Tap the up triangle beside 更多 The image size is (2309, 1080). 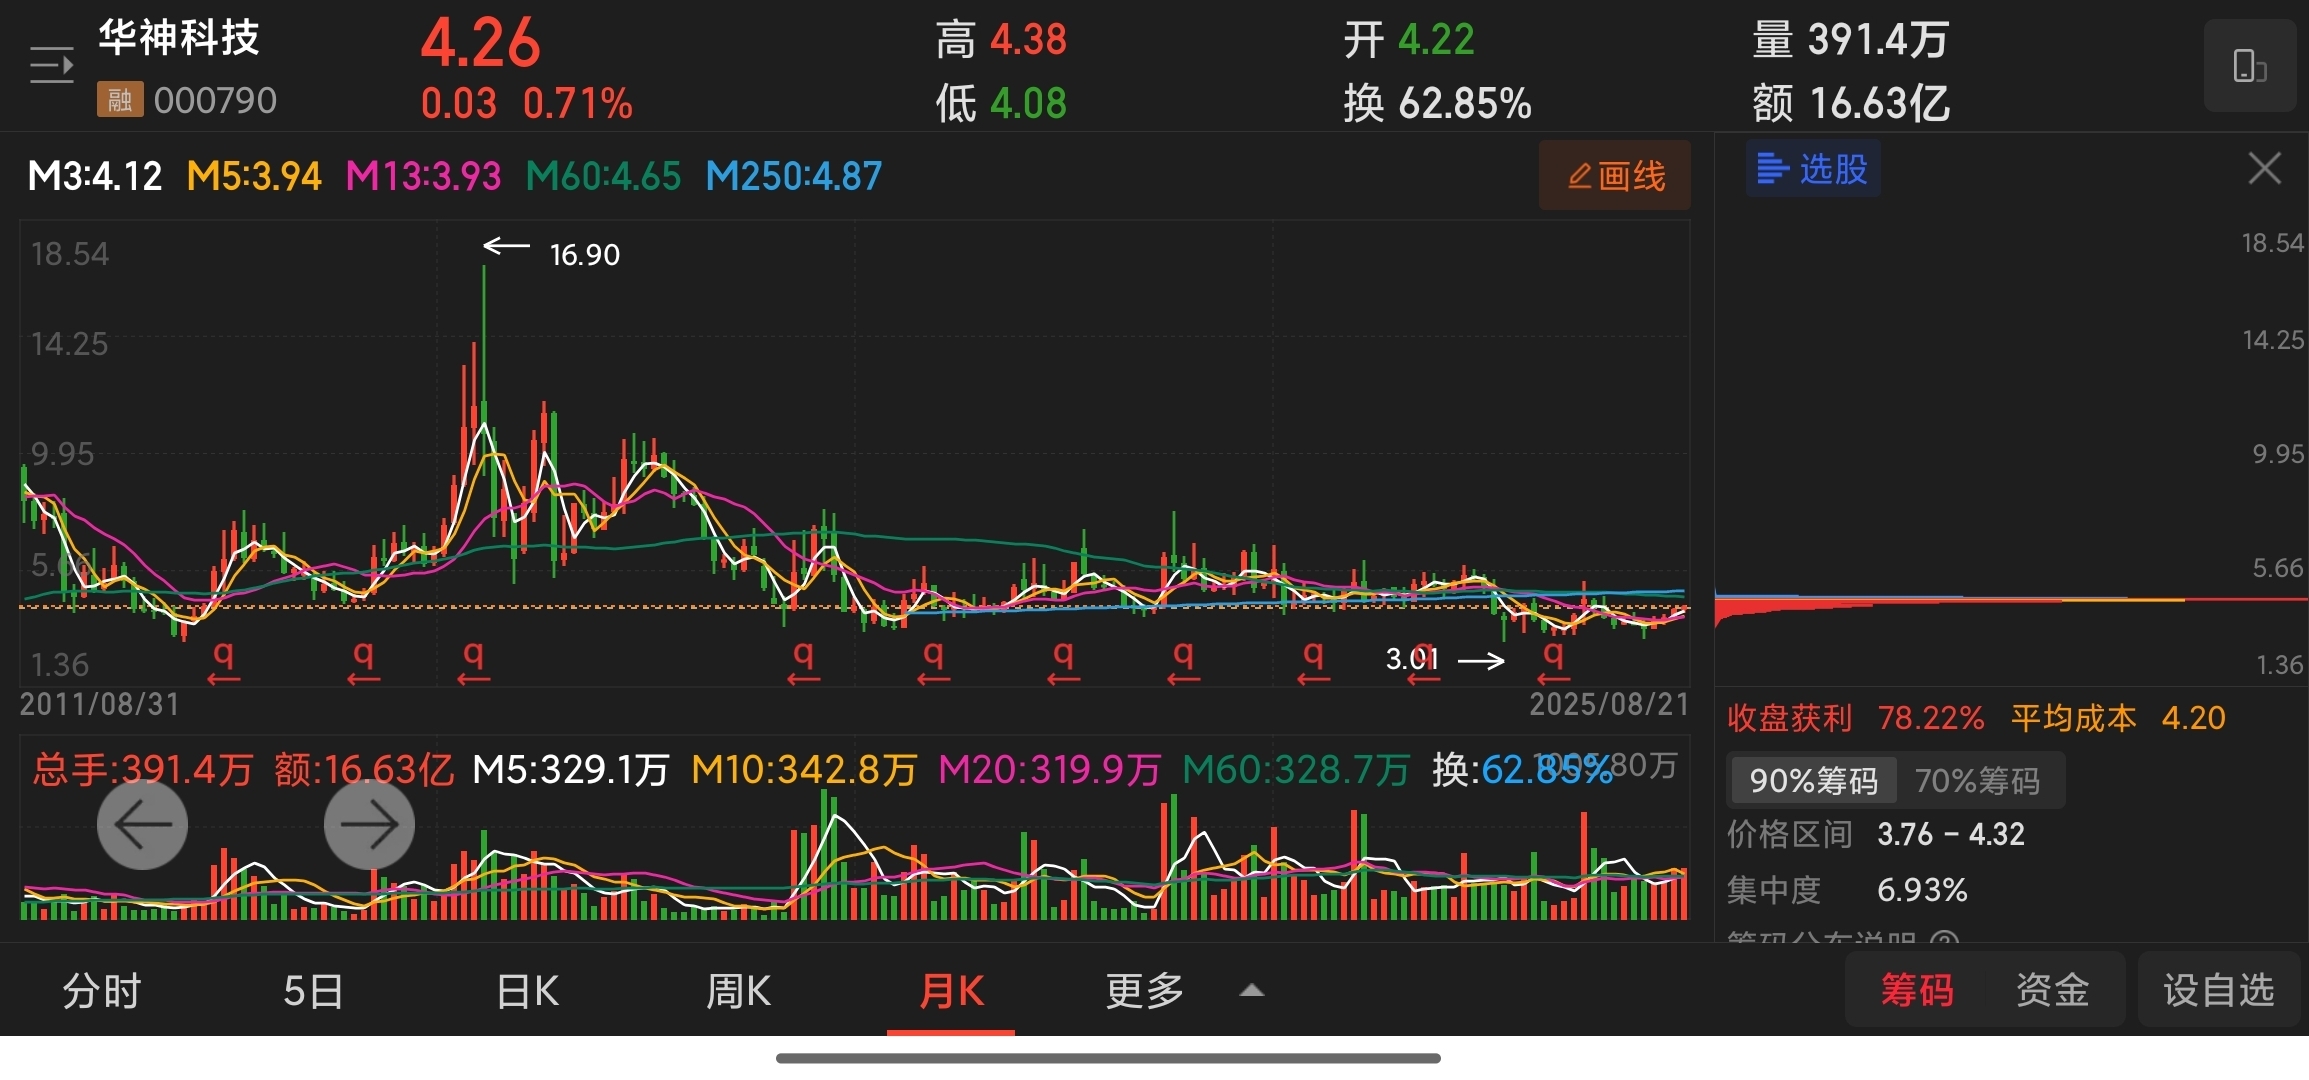coord(1252,991)
